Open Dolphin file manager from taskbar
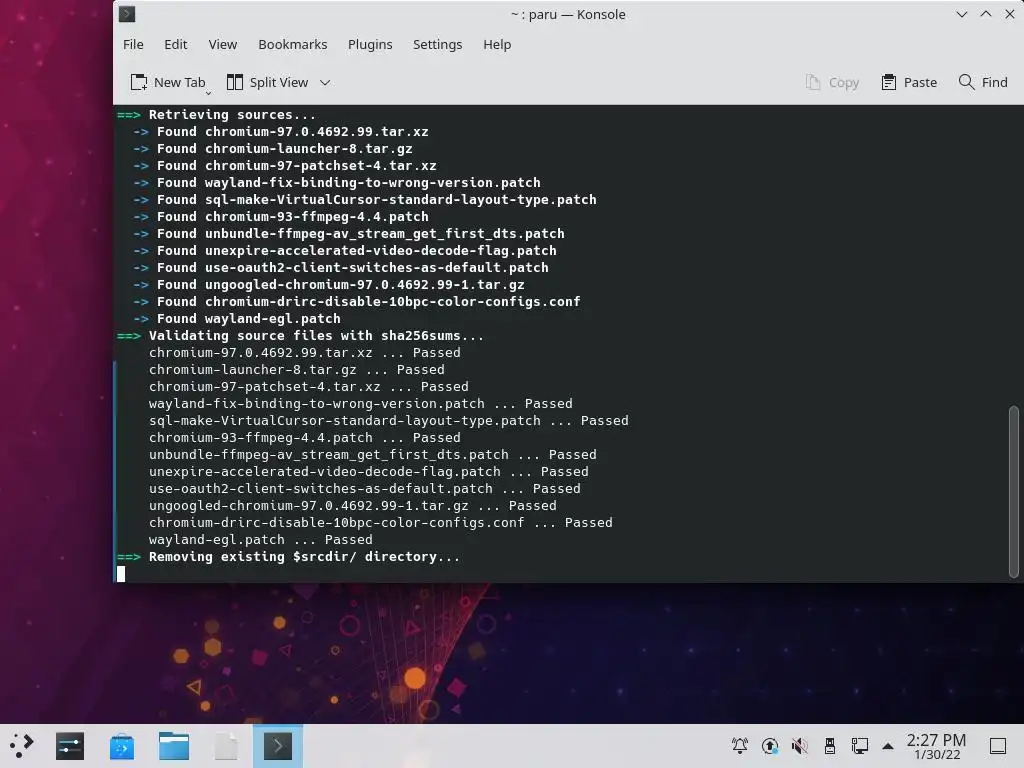The width and height of the screenshot is (1024, 768). (174, 746)
